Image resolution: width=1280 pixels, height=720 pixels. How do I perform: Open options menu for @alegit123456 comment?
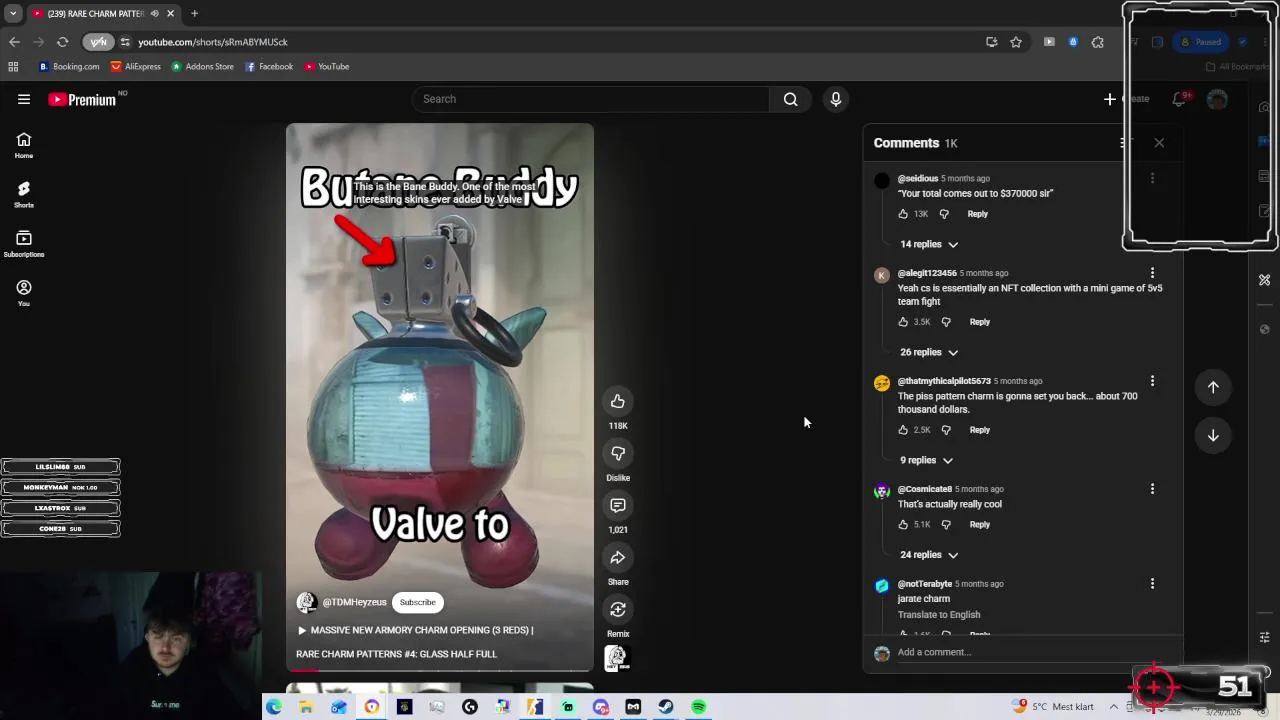1152,273
